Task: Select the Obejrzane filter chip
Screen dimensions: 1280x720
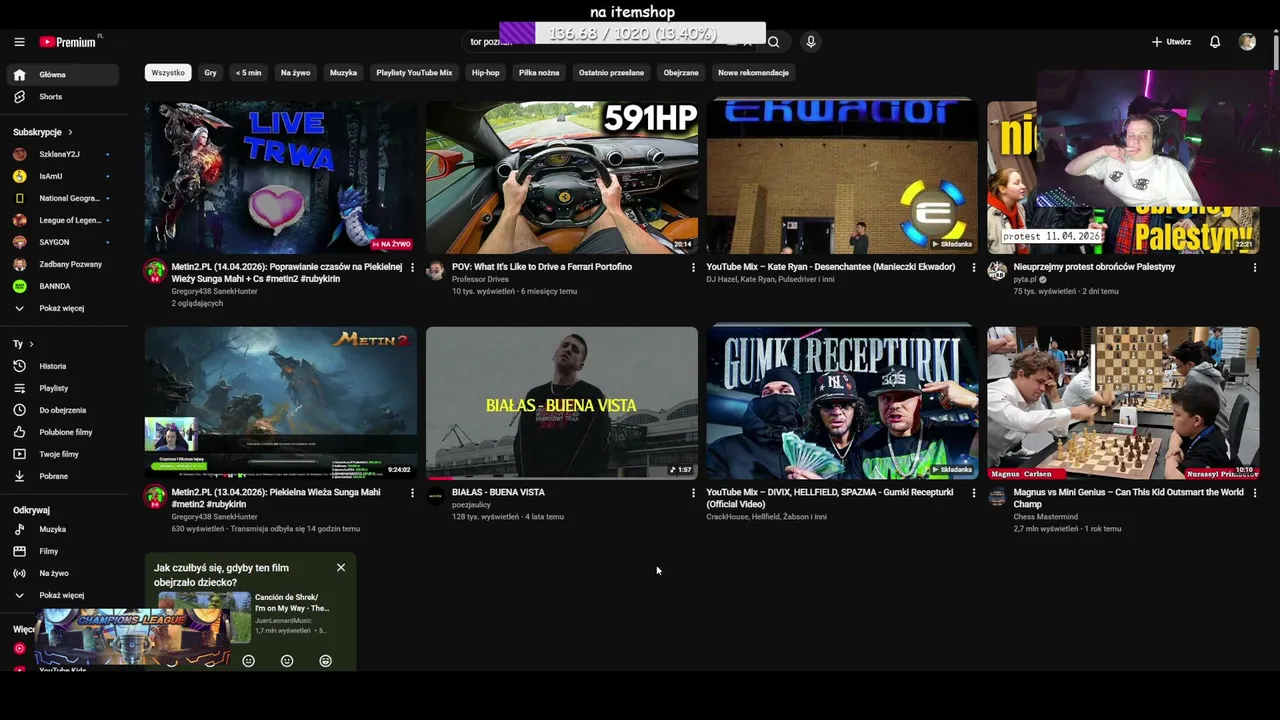Action: tap(681, 73)
